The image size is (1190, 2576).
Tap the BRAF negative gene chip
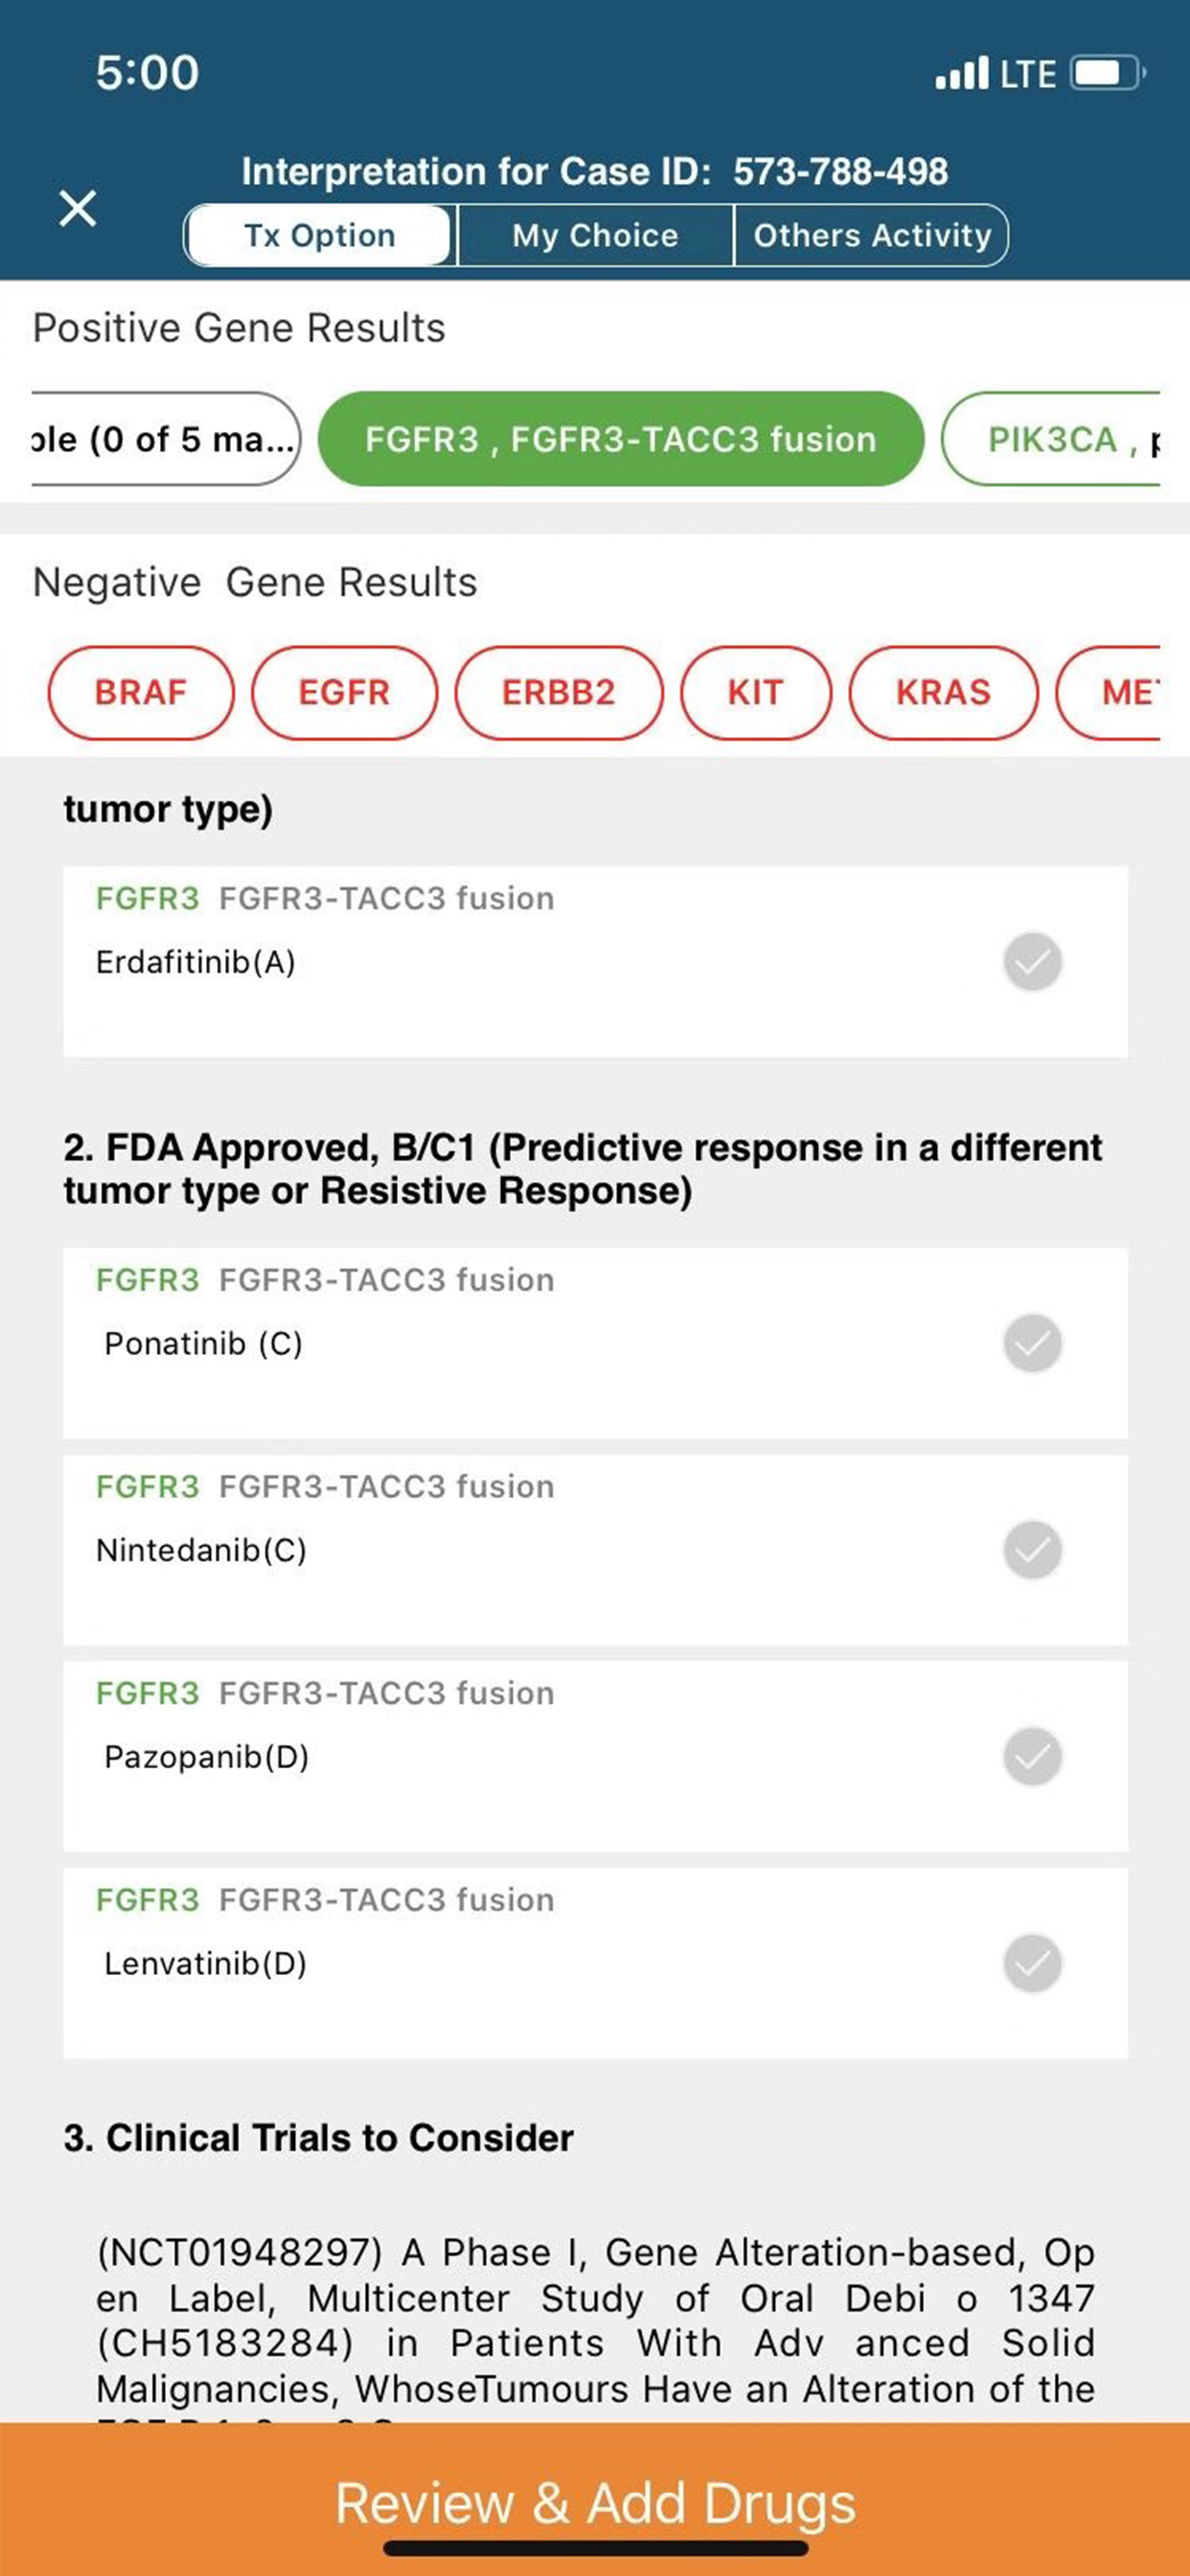click(x=141, y=693)
